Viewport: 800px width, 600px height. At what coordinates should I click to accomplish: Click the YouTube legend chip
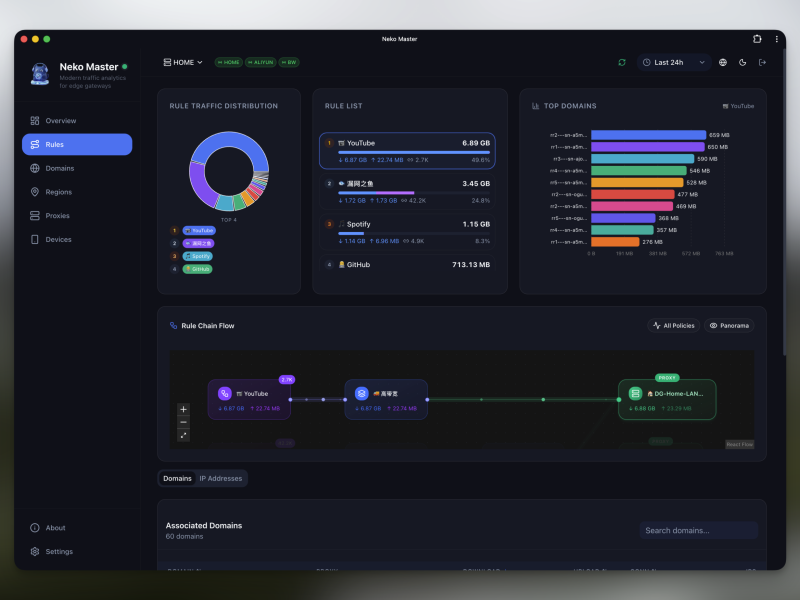click(199, 231)
